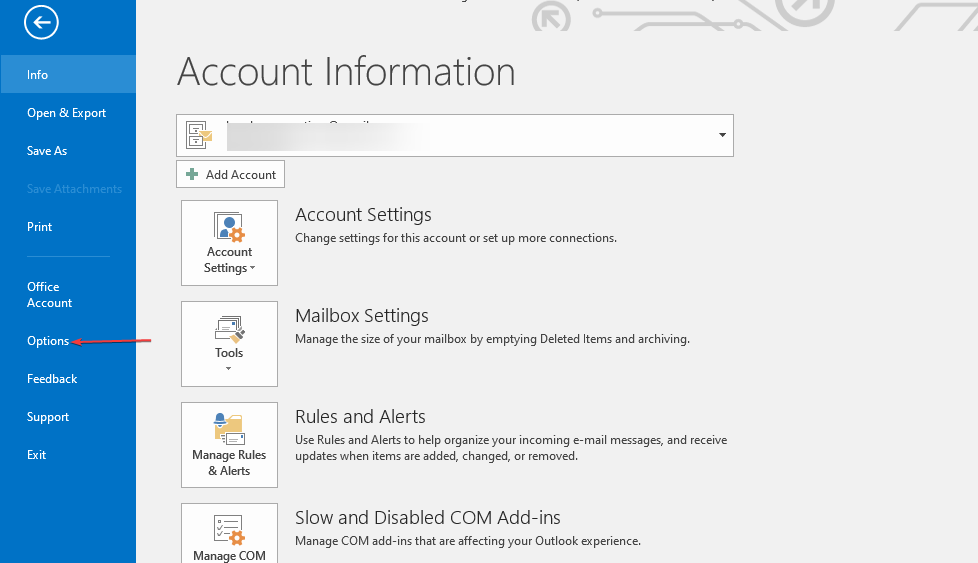This screenshot has height=563, width=978.
Task: Open the Office Account page
Action: click(49, 295)
